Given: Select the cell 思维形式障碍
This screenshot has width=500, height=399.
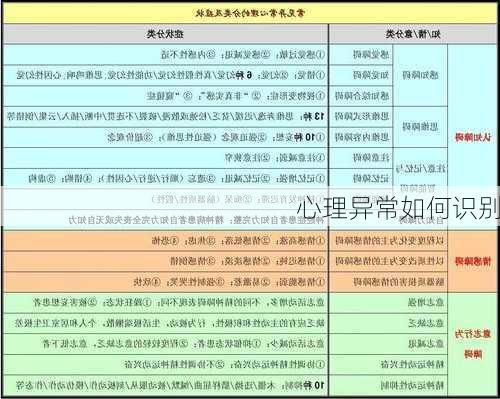Looking at the screenshot, I should point(361,117).
